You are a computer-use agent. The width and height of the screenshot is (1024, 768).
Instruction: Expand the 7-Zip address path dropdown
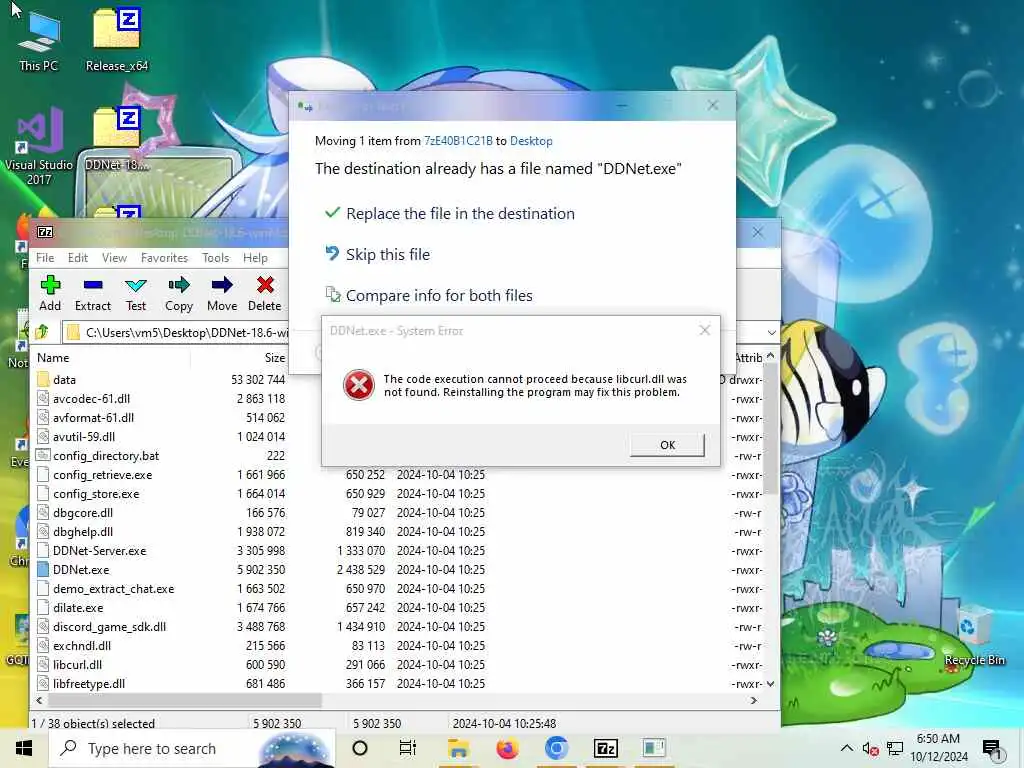771,332
